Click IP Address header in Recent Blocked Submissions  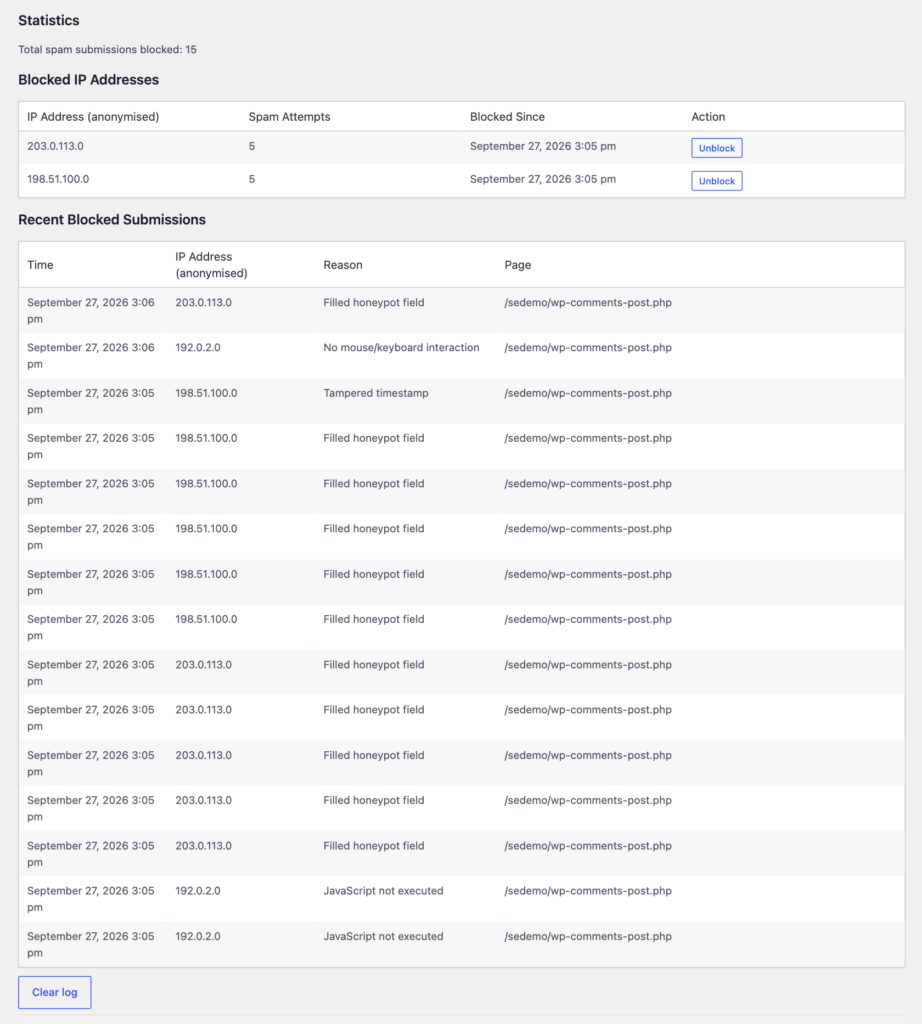click(x=212, y=264)
